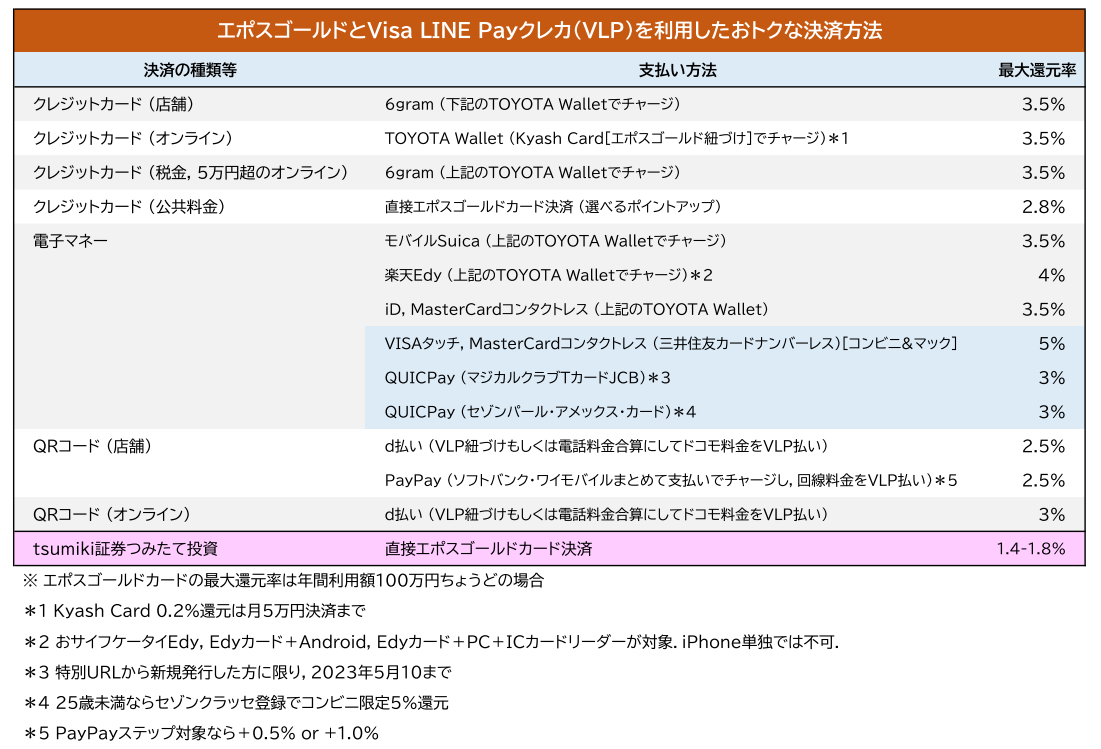Click the クレジットカード（オンライン） row label
Viewport: 1101px width, 749px height.
click(133, 138)
